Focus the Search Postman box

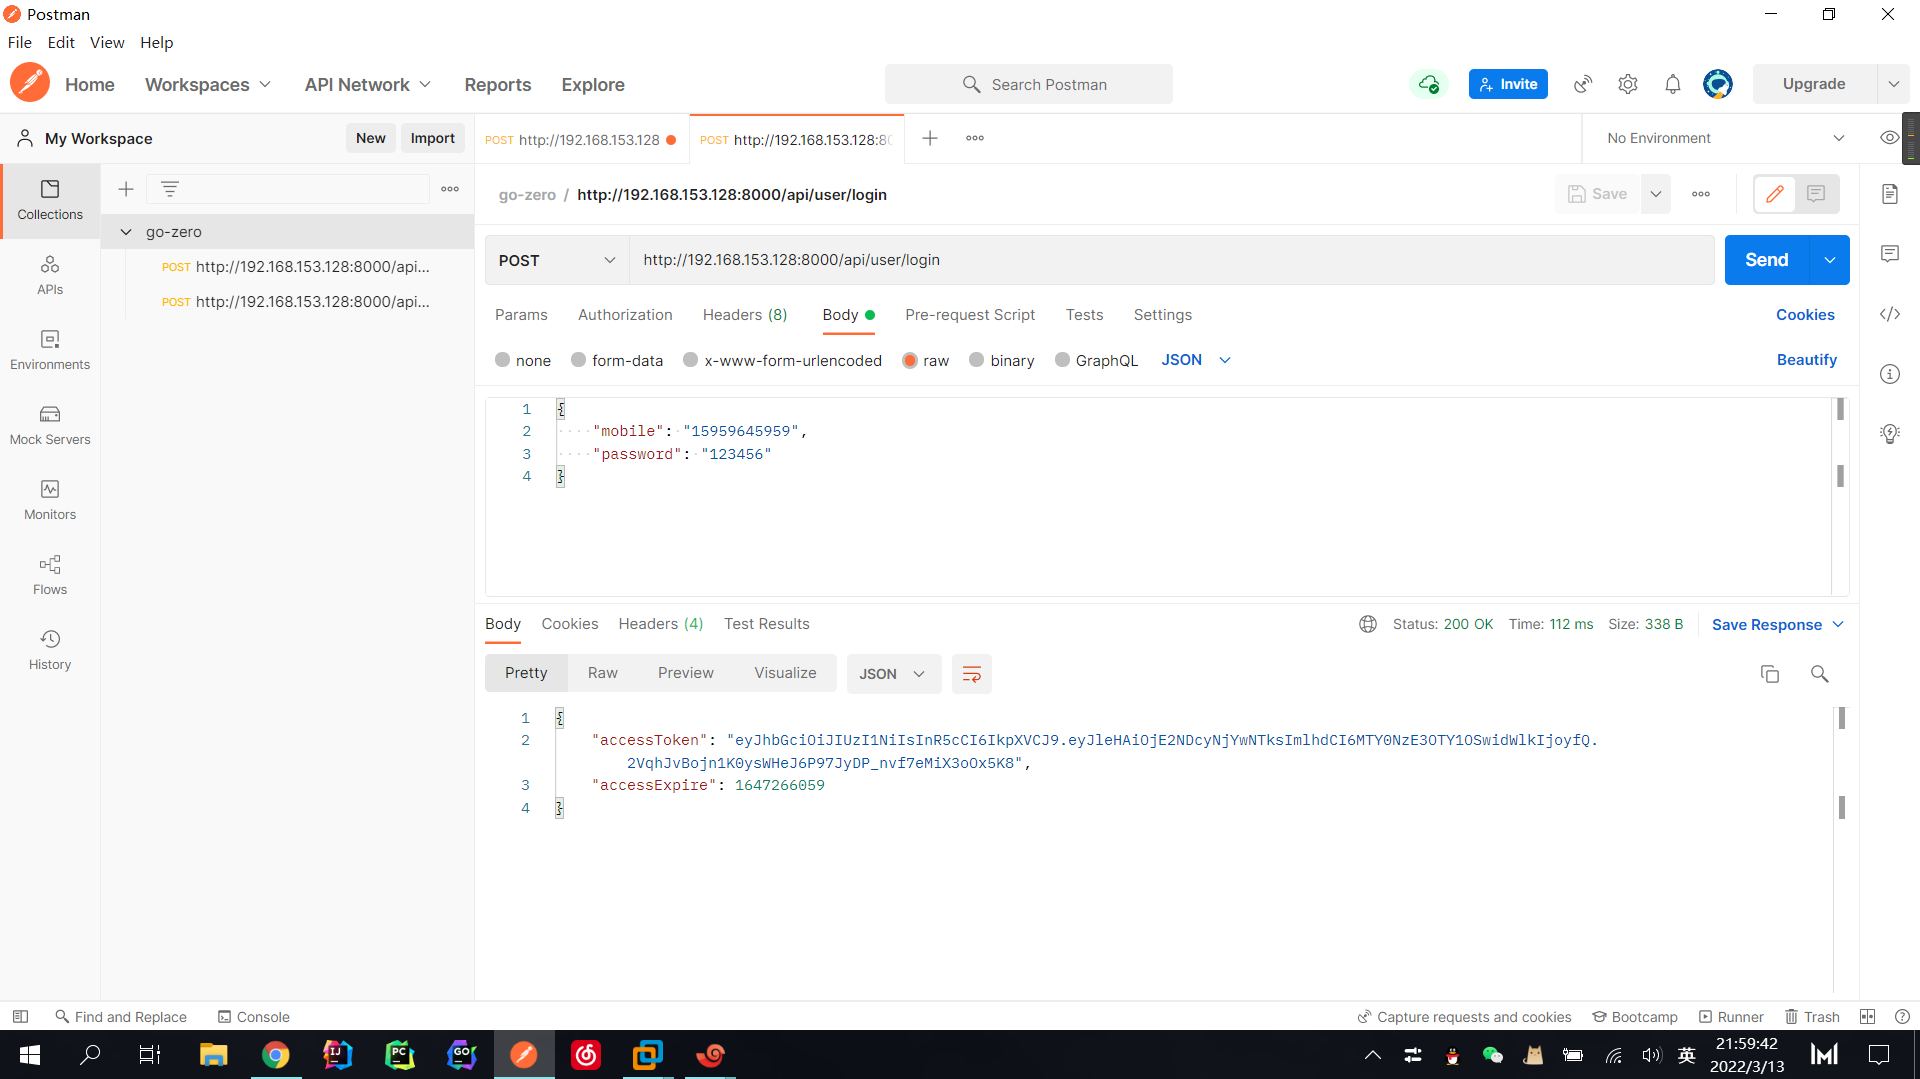(x=1029, y=84)
